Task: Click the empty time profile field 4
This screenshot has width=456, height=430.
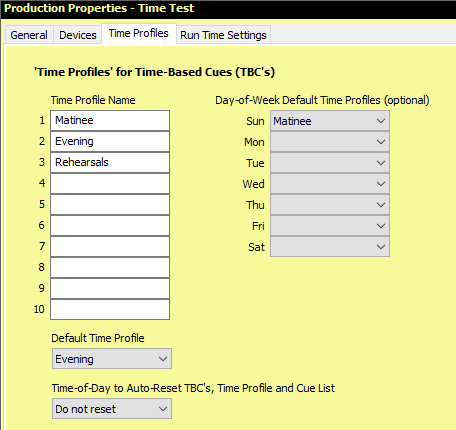Action: (x=110, y=184)
